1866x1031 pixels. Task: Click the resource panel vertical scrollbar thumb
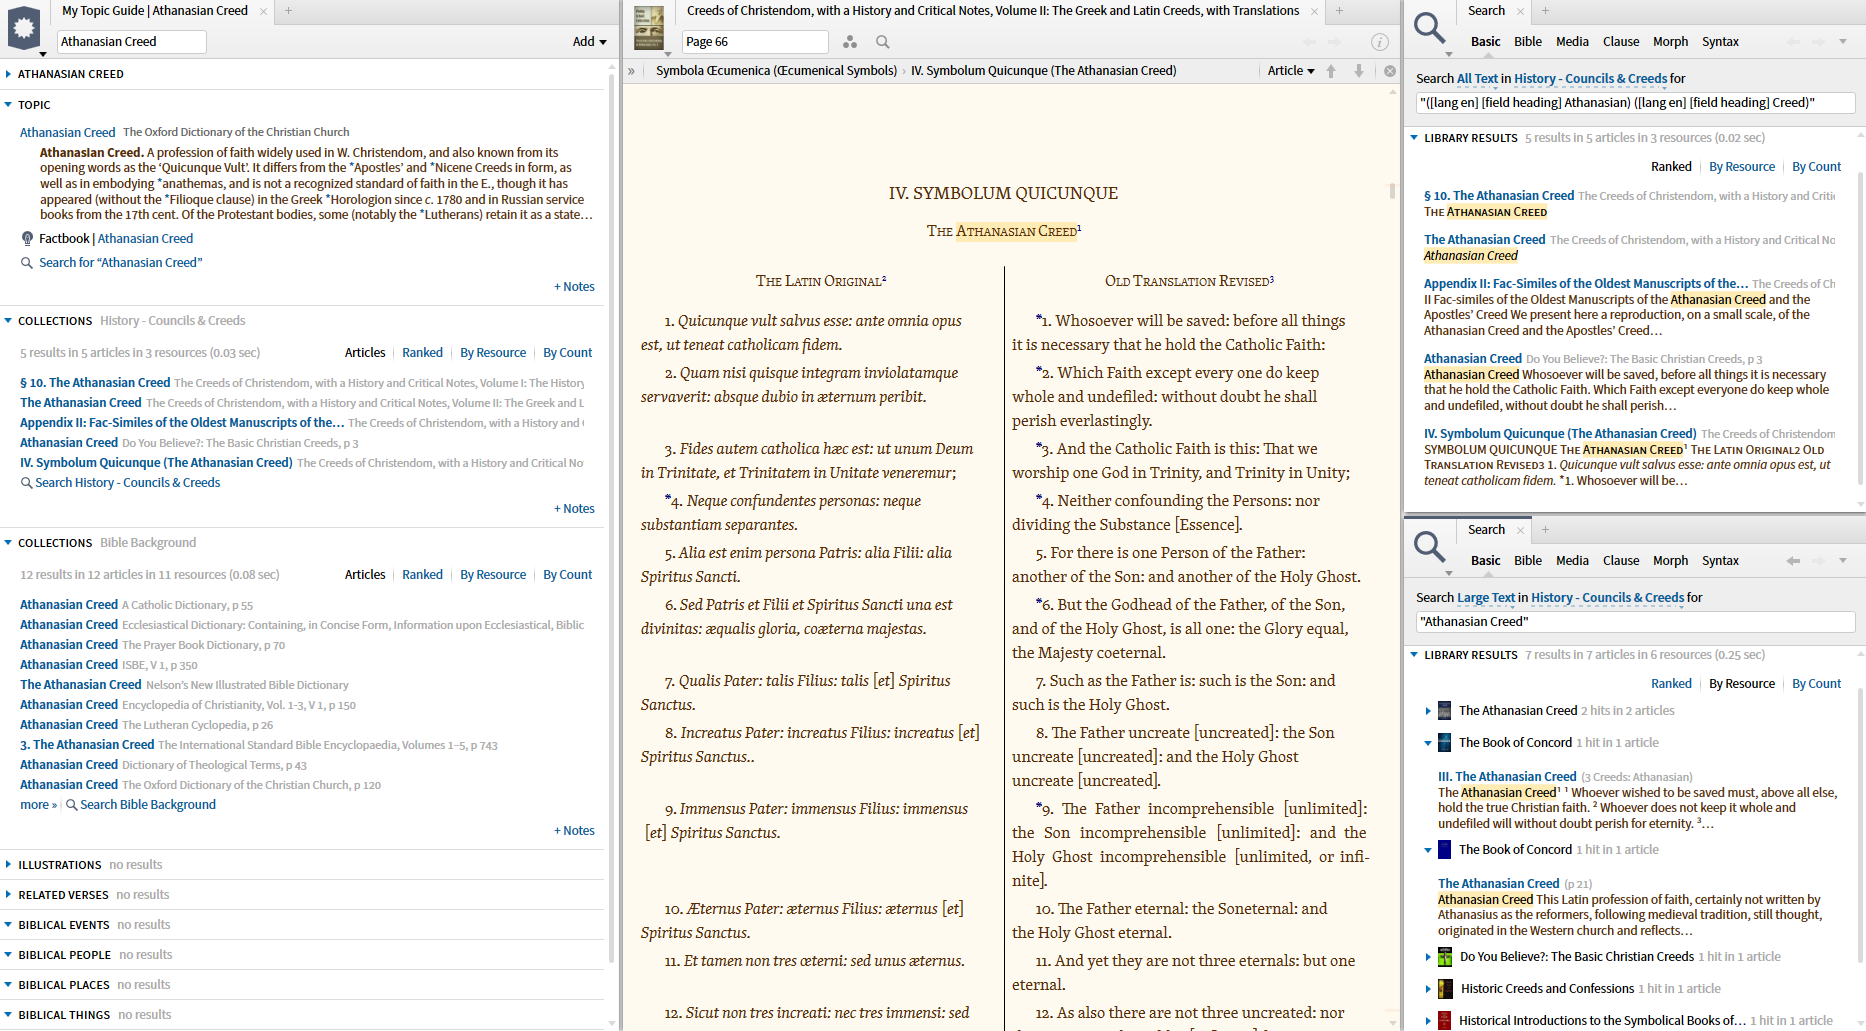point(1392,191)
